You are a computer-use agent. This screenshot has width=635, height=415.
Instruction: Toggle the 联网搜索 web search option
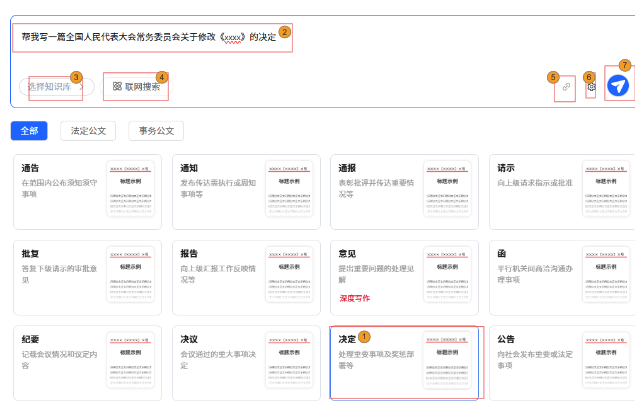(136, 87)
